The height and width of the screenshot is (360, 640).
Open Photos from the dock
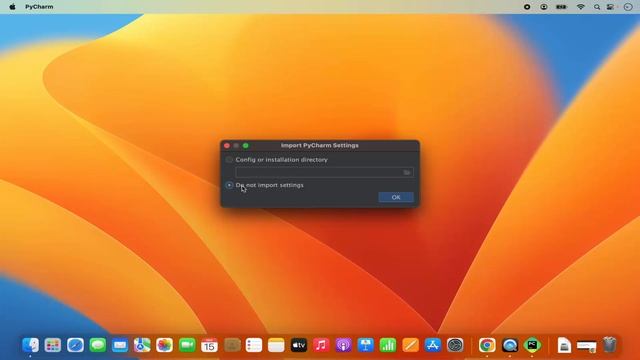[164, 345]
